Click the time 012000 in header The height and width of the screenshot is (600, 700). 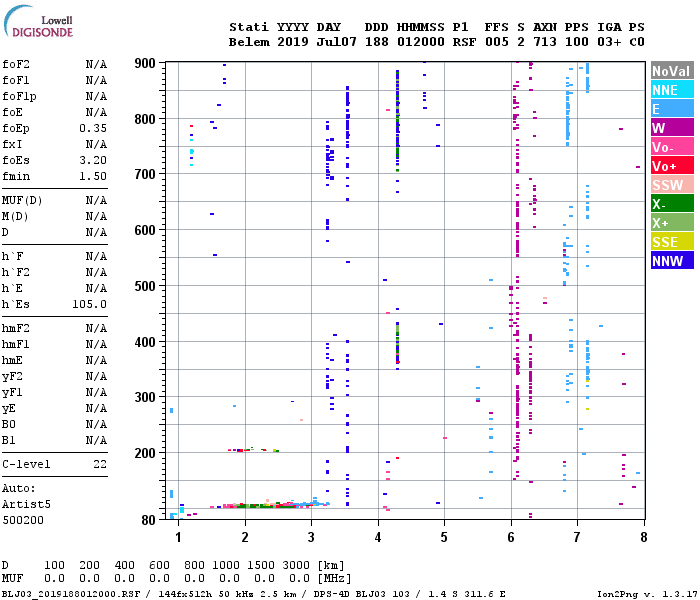421,42
